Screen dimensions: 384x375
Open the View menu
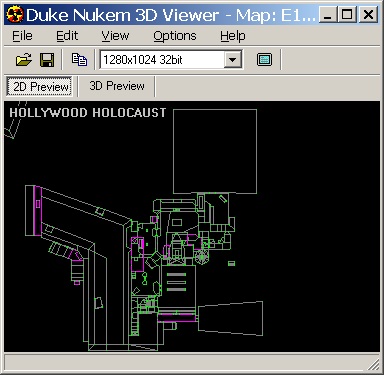pos(115,36)
